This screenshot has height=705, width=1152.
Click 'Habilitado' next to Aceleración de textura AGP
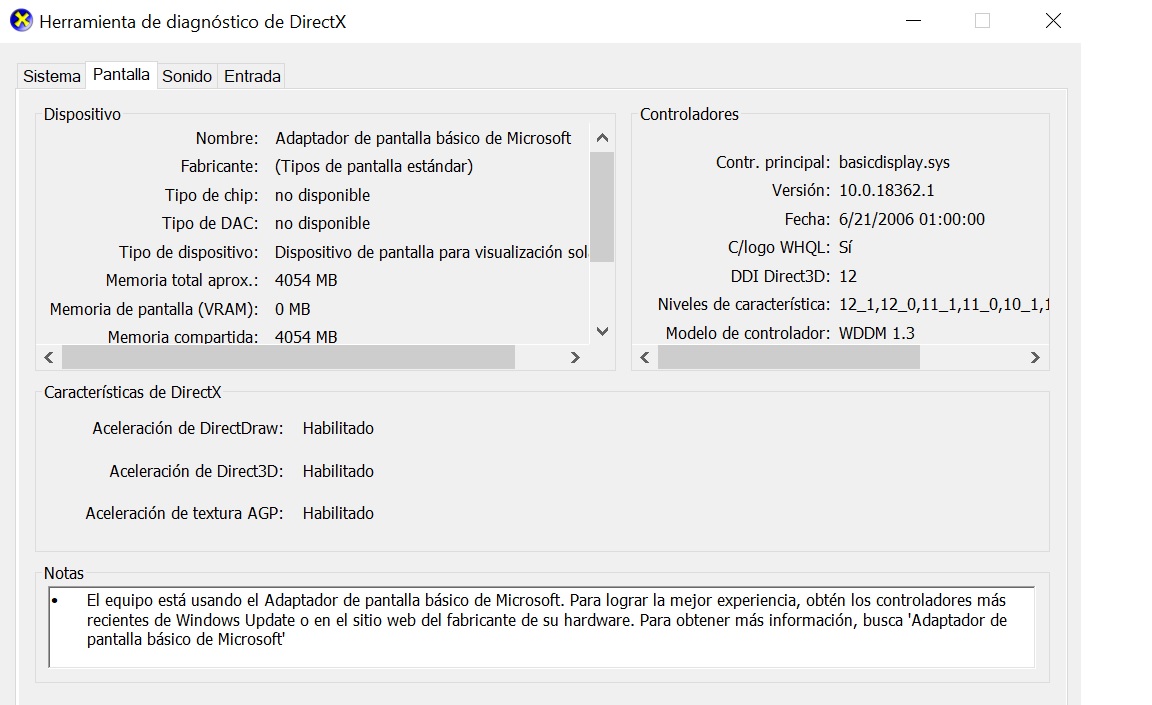pyautogui.click(x=338, y=513)
